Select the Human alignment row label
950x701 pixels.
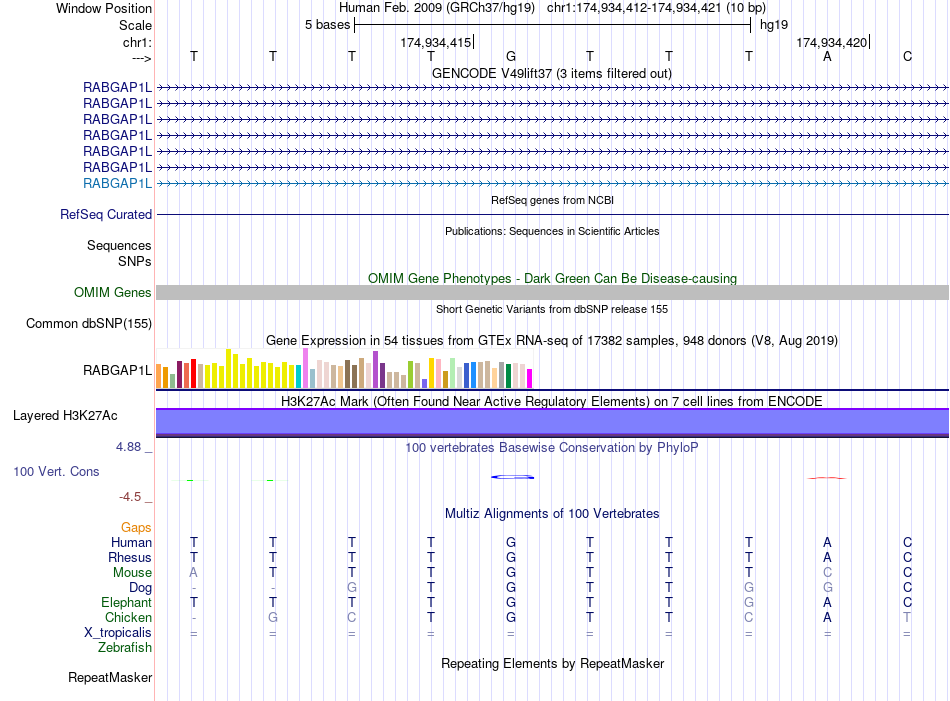click(131, 542)
